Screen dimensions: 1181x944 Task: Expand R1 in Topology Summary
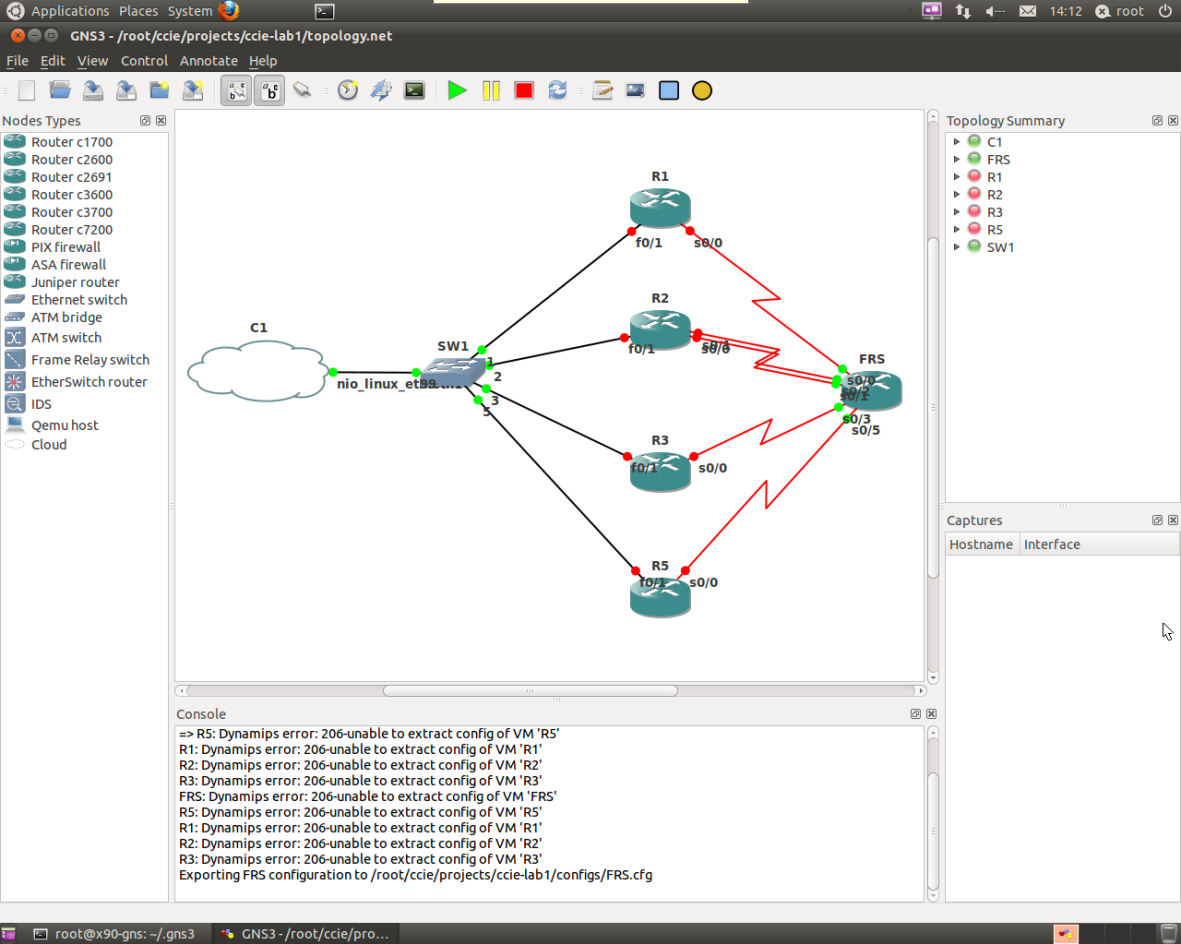[x=957, y=177]
